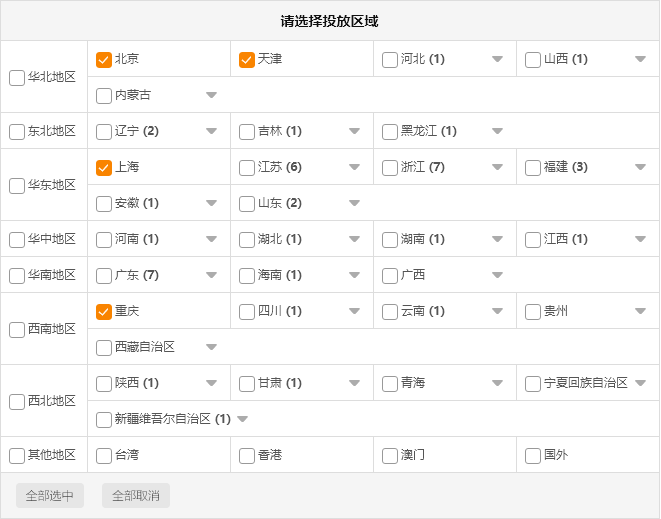
Task: Tick the 湖南 (1) checkbox
Action: 390,240
